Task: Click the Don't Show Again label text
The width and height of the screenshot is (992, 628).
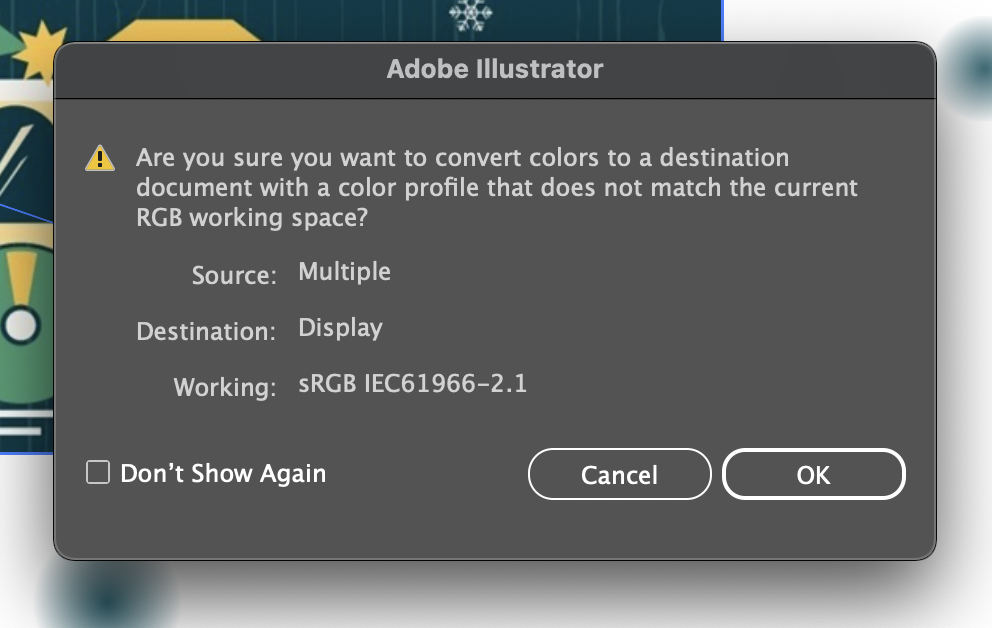Action: click(x=222, y=472)
